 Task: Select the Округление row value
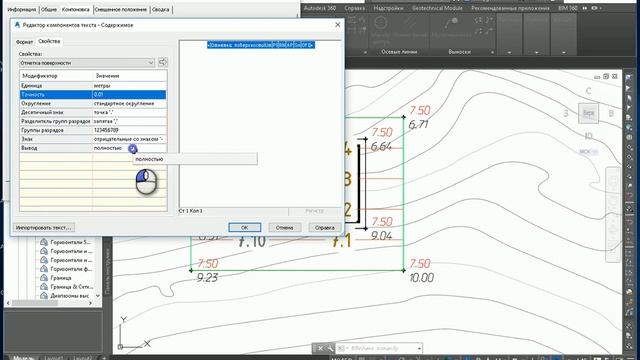tap(129, 104)
